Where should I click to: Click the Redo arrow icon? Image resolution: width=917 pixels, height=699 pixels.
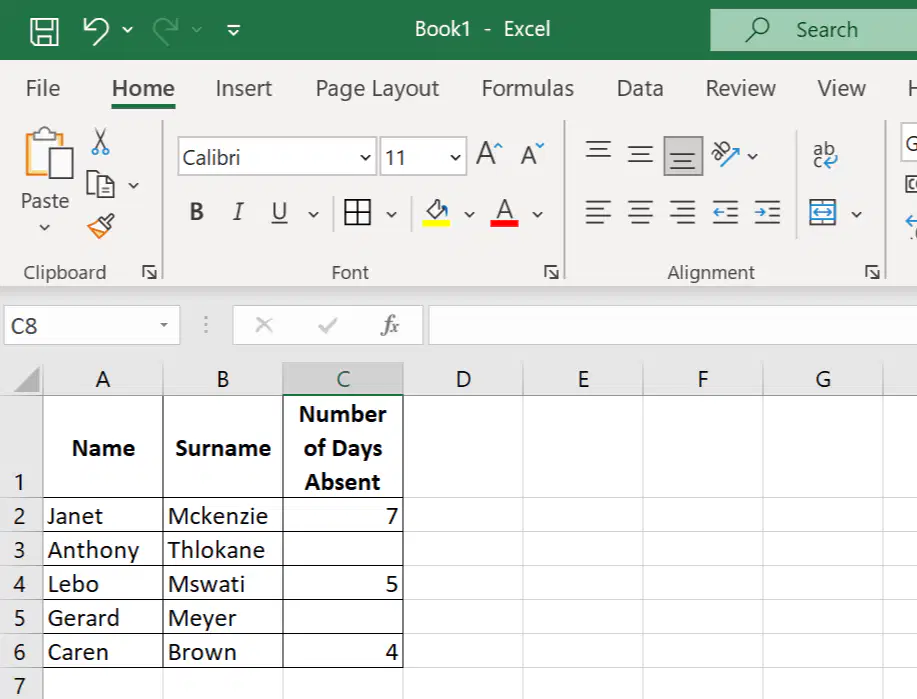(x=166, y=30)
